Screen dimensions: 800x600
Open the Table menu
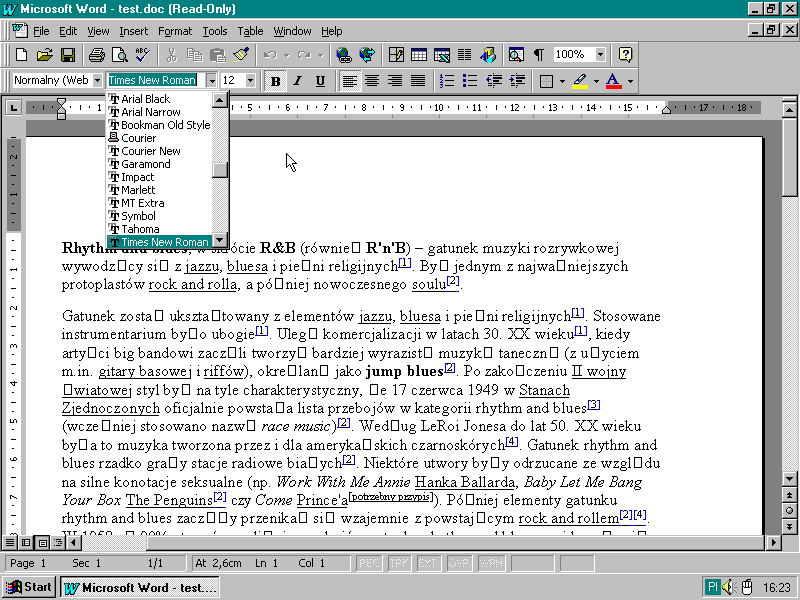click(250, 31)
